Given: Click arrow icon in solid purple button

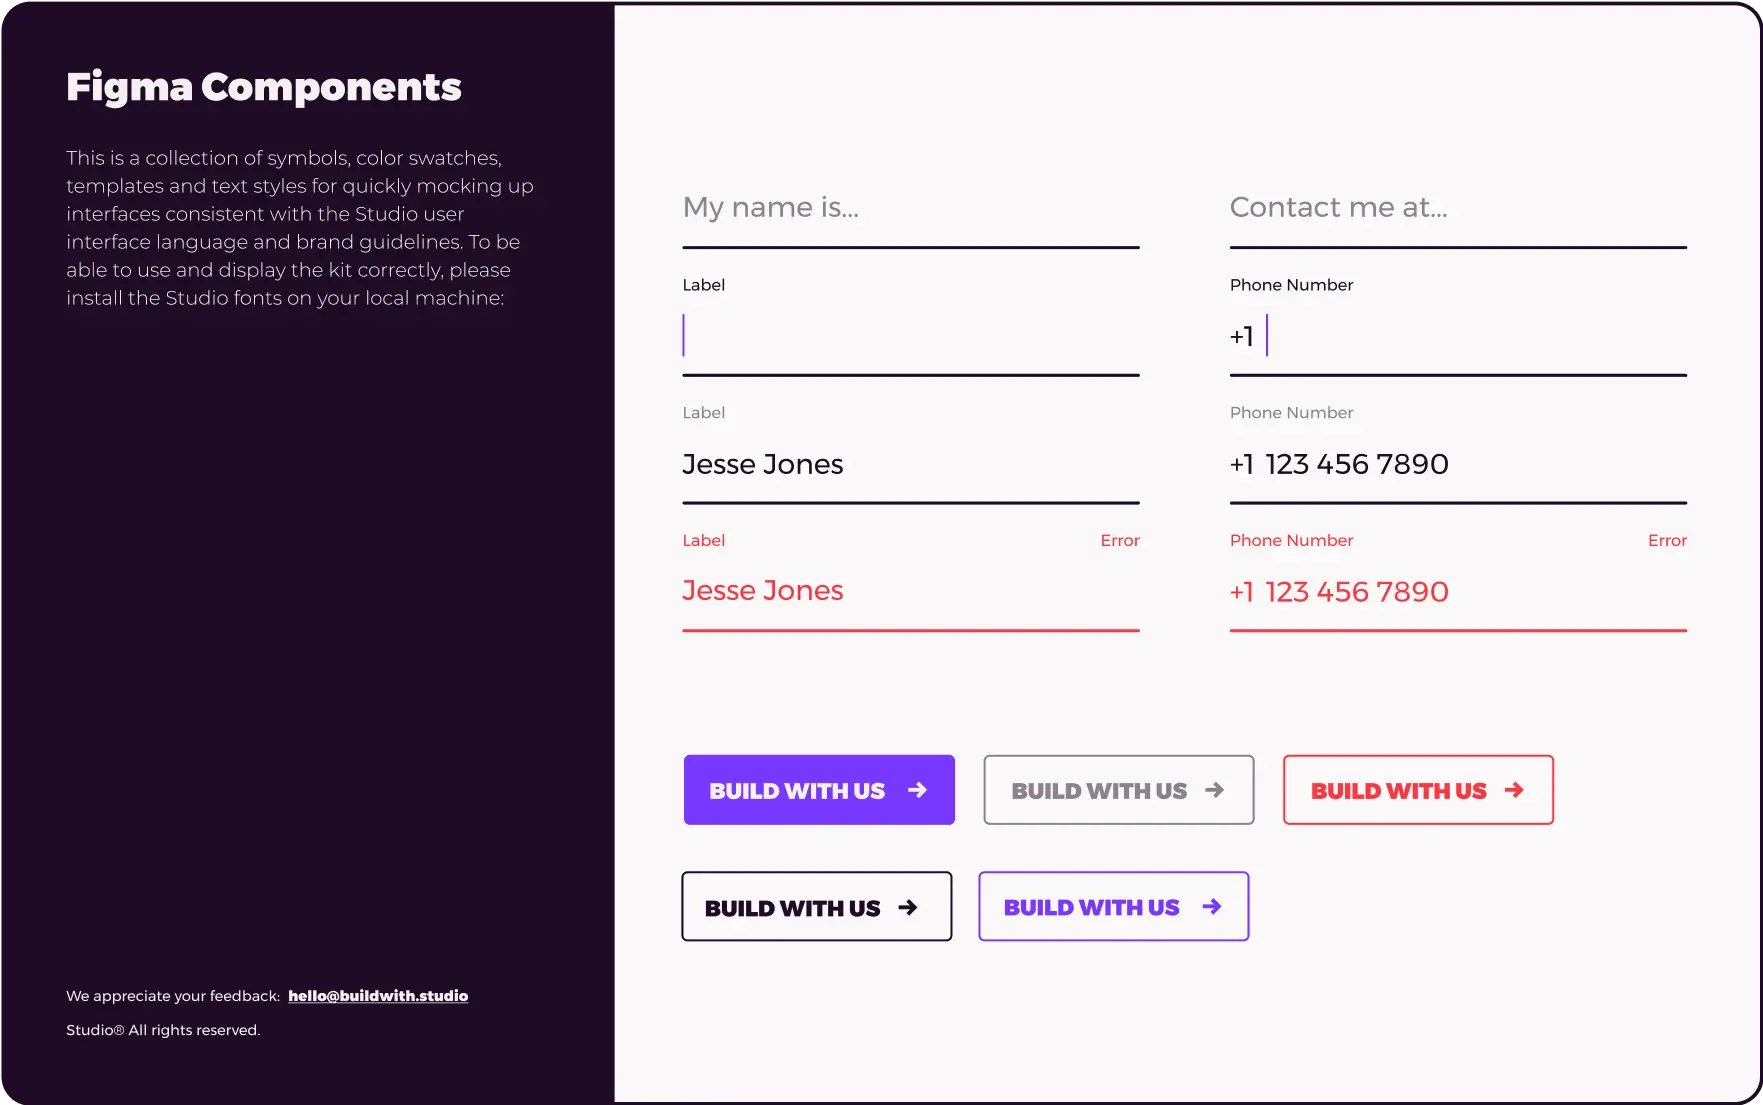Looking at the screenshot, I should (x=917, y=790).
